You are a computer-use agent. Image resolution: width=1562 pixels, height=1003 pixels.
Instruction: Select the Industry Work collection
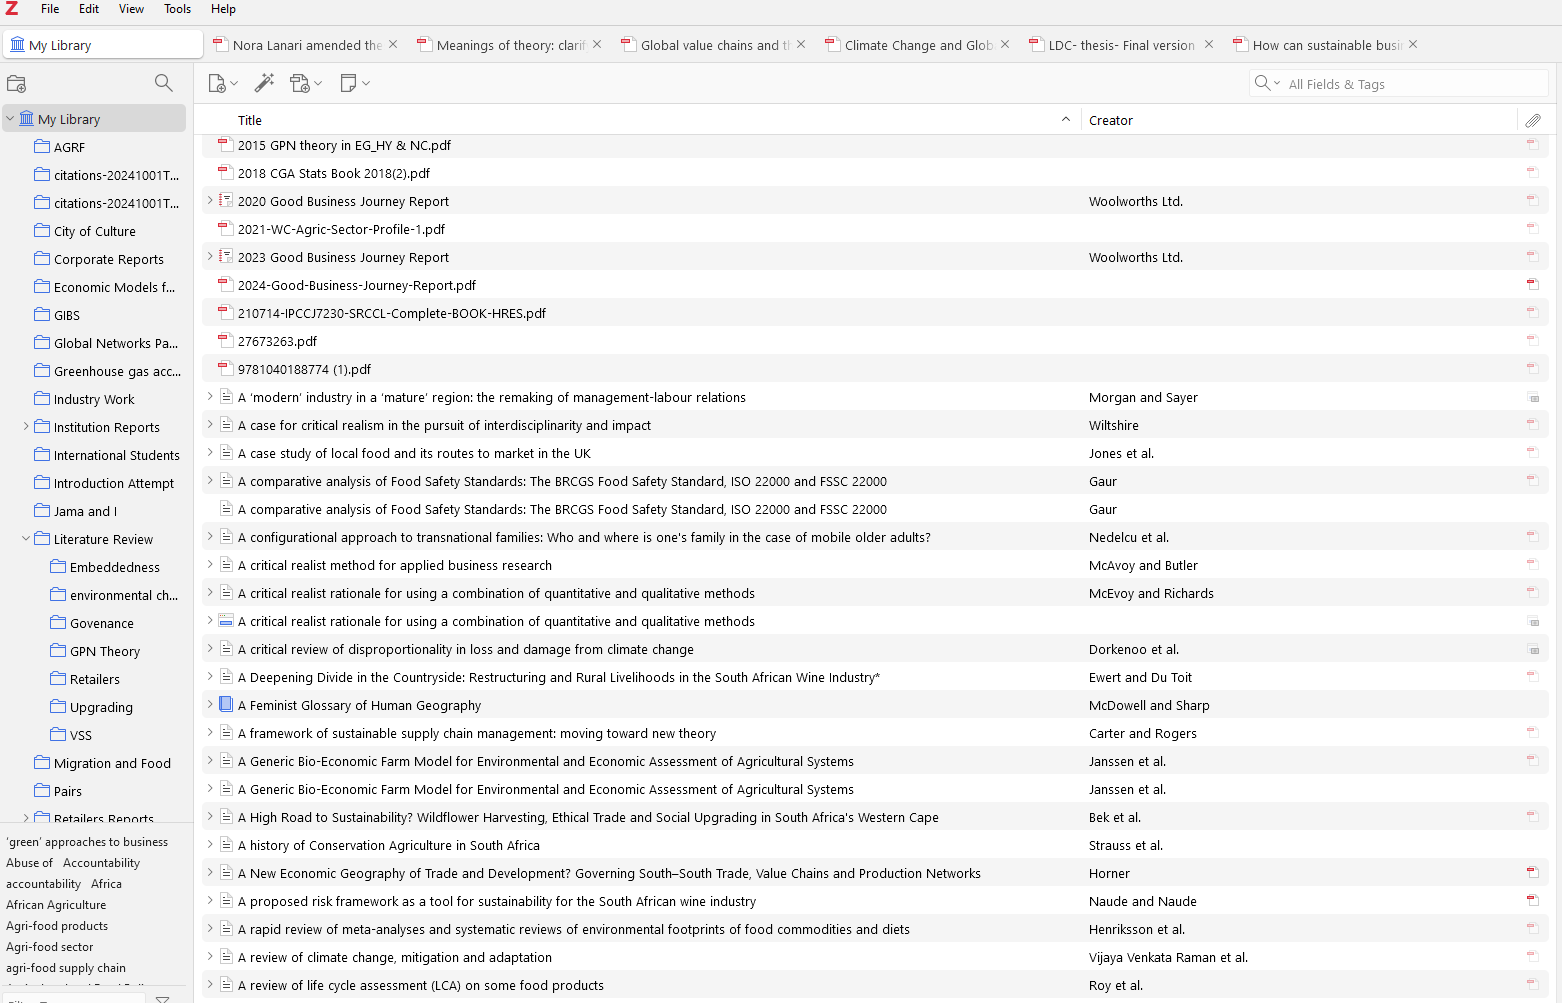(x=93, y=399)
